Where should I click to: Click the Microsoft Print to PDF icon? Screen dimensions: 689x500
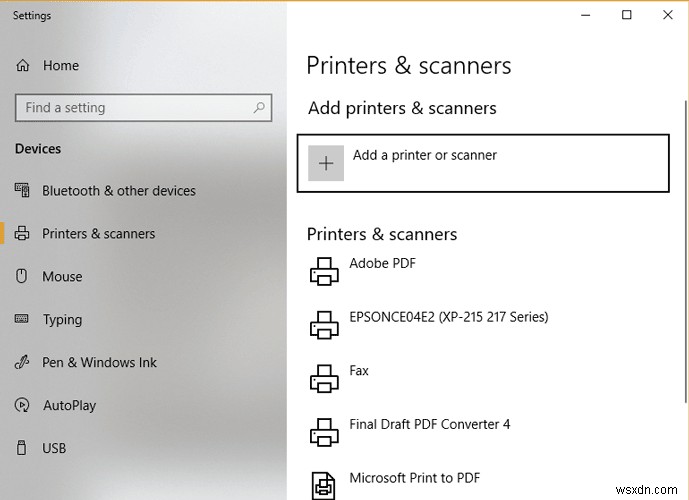point(323,485)
